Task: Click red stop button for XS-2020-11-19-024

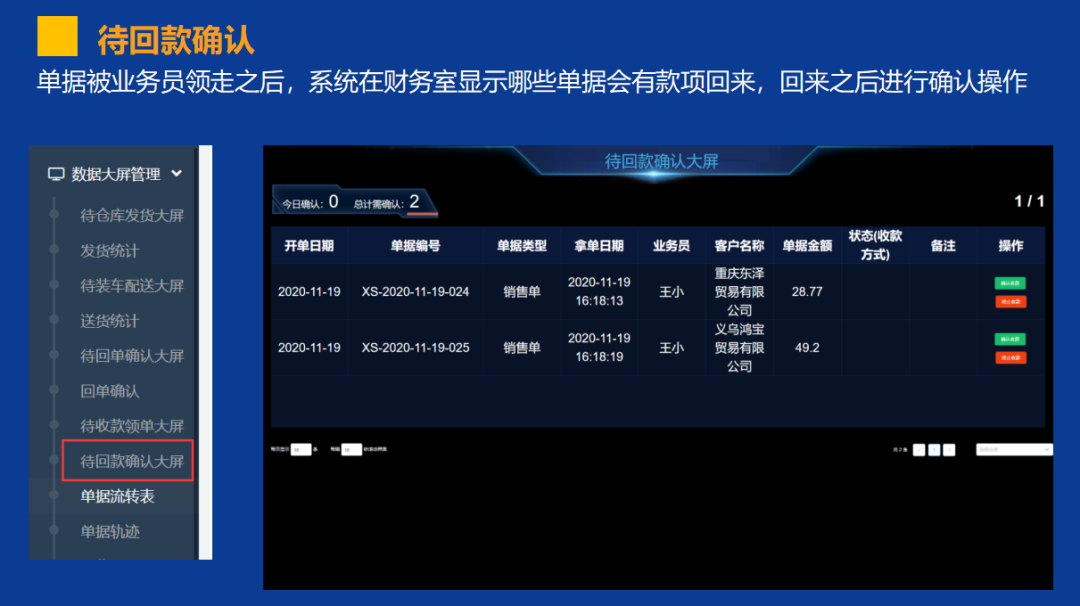Action: click(1010, 302)
